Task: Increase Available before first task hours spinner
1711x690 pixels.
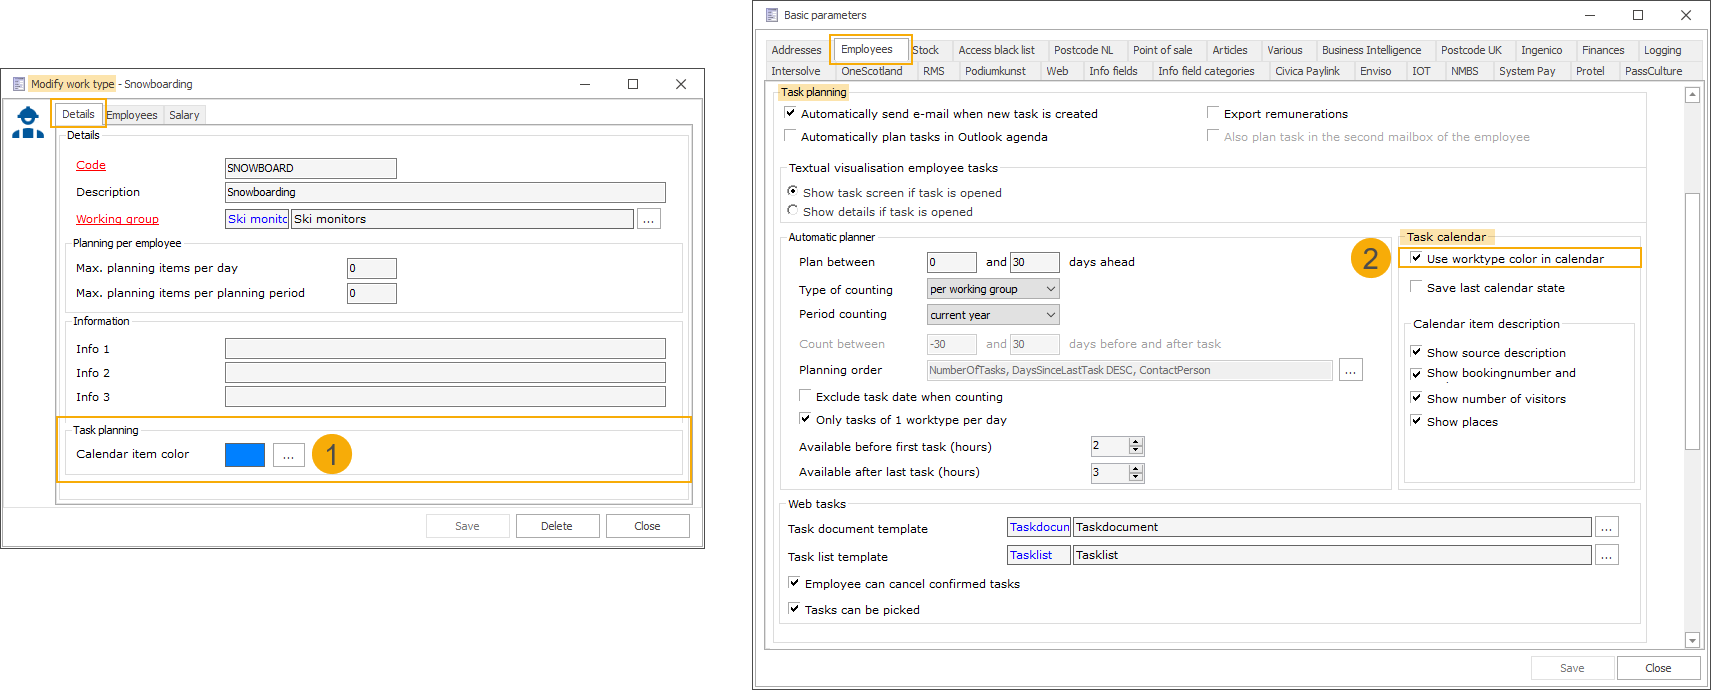Action: pyautogui.click(x=1136, y=442)
